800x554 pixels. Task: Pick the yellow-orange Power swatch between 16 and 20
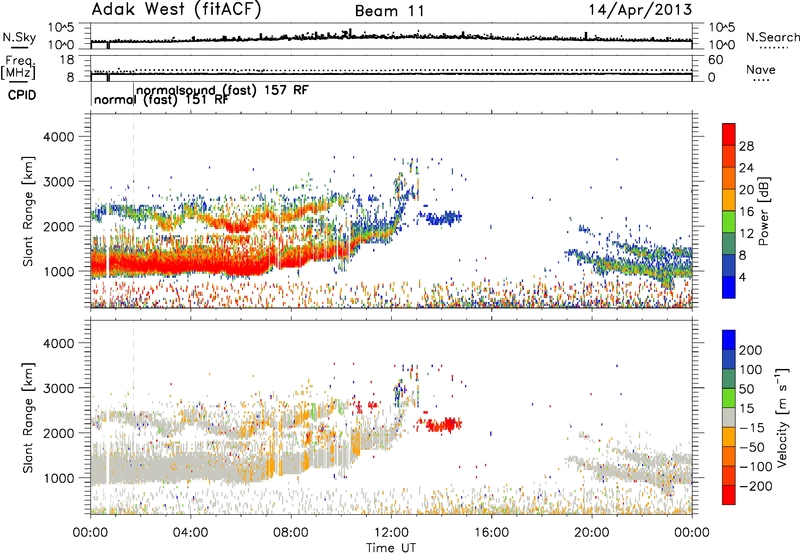point(729,199)
